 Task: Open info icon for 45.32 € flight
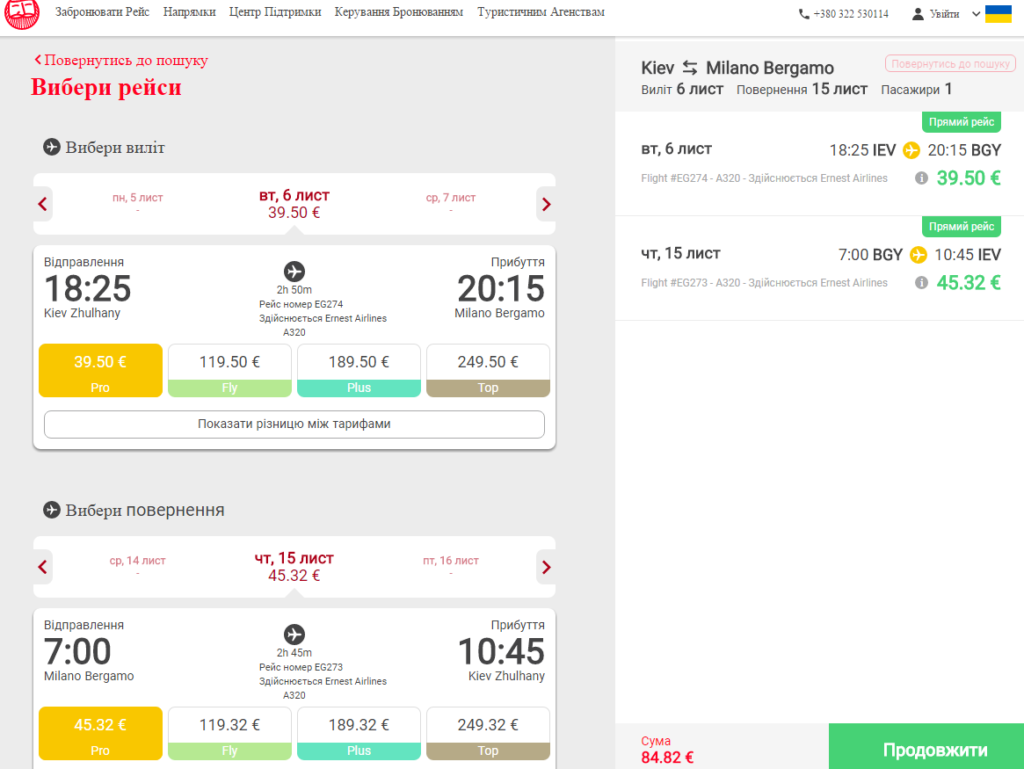point(921,283)
